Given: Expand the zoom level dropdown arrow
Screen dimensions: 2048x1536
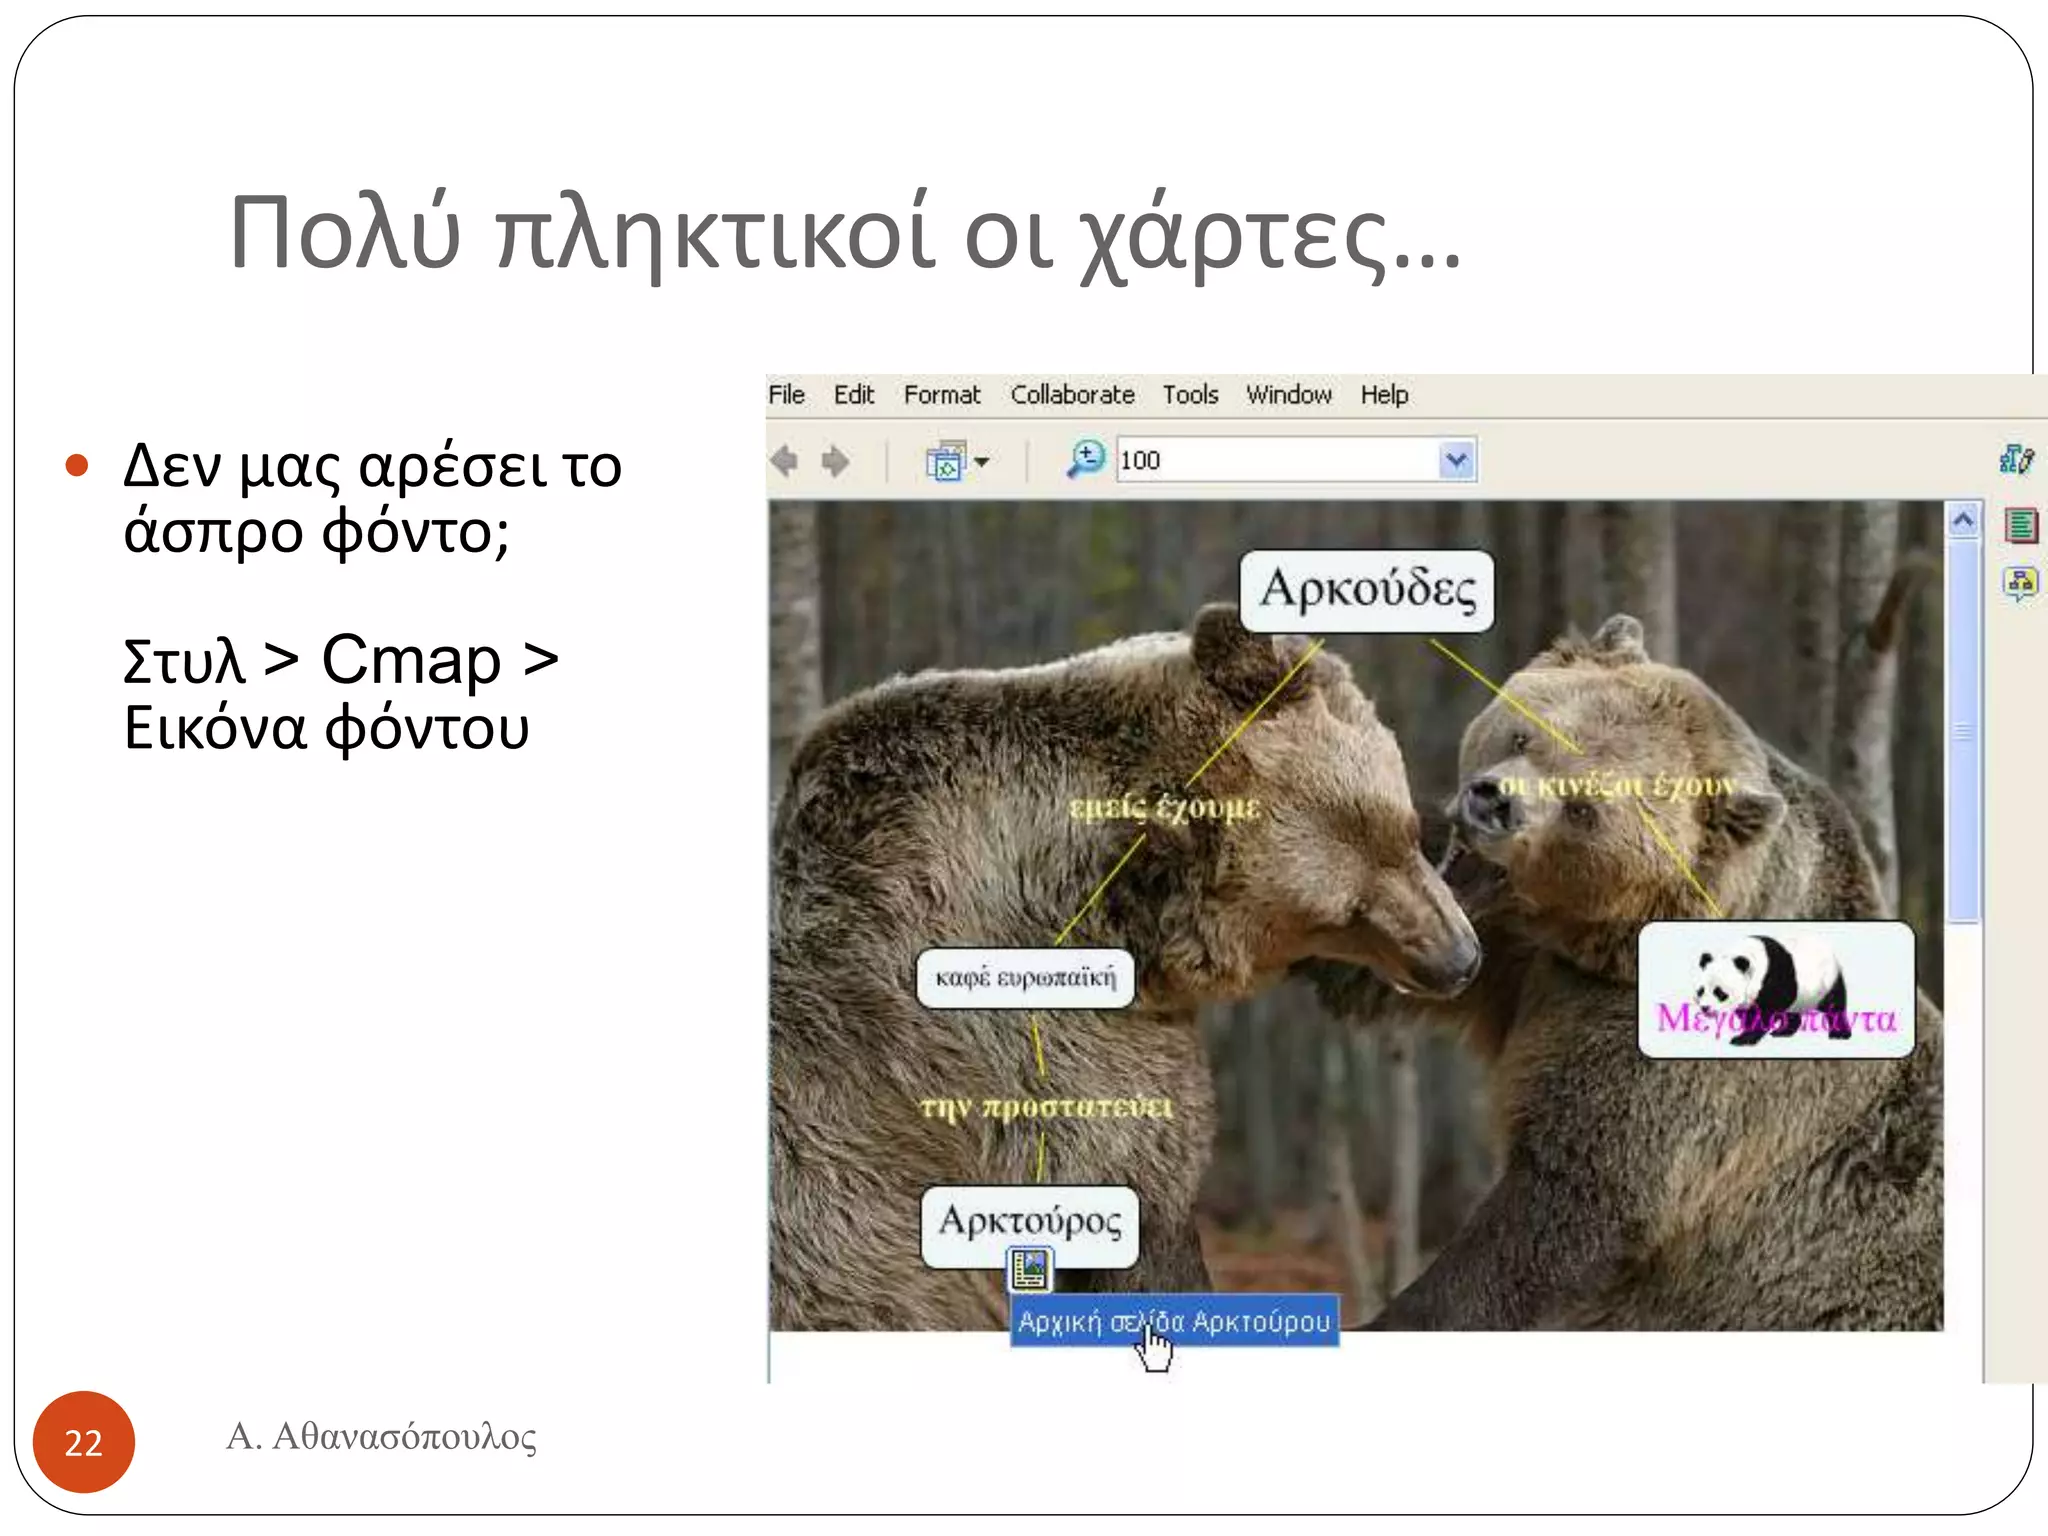Looking at the screenshot, I should [1457, 460].
